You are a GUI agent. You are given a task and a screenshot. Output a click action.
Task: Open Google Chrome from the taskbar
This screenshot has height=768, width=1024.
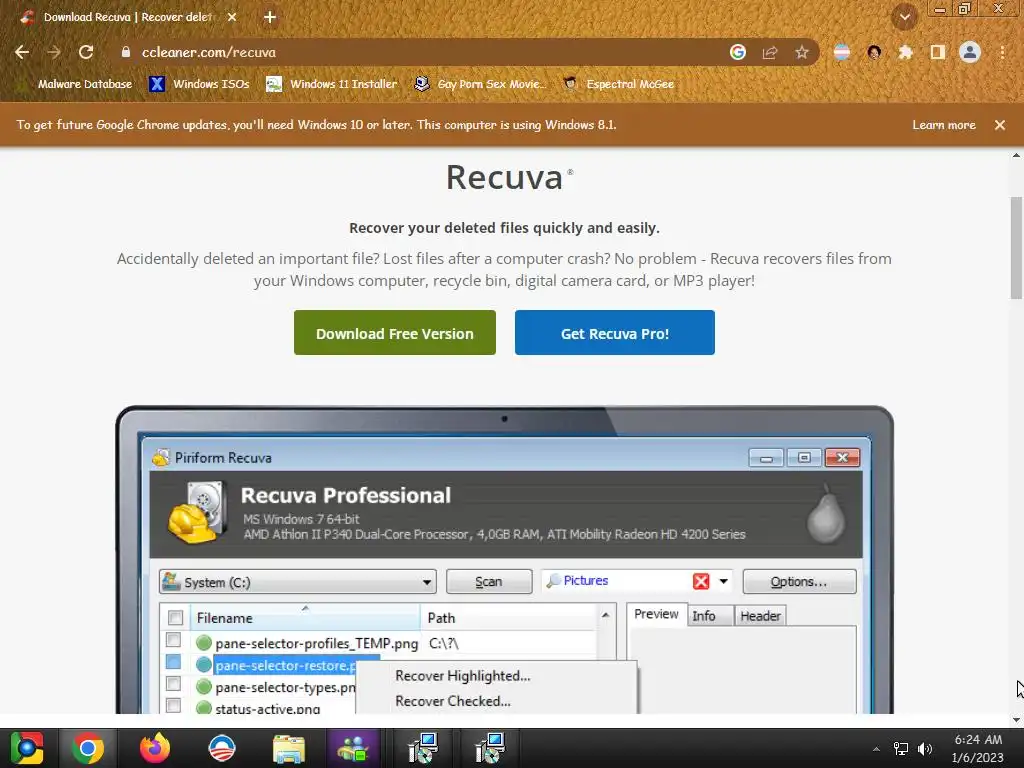pyautogui.click(x=88, y=748)
